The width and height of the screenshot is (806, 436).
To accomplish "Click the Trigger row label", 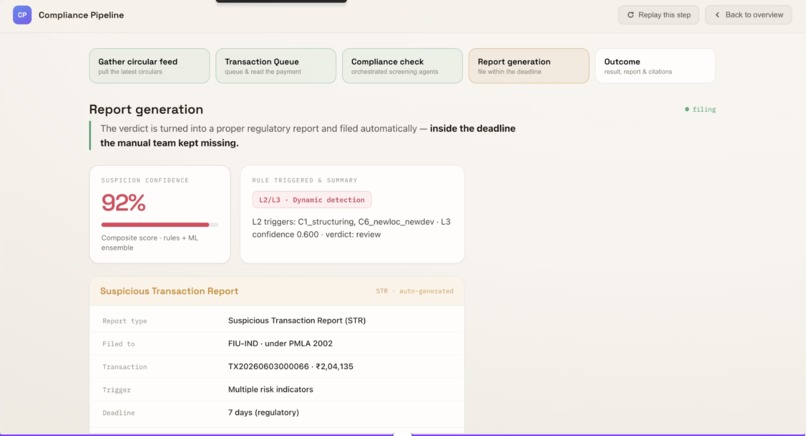I will (x=116, y=390).
